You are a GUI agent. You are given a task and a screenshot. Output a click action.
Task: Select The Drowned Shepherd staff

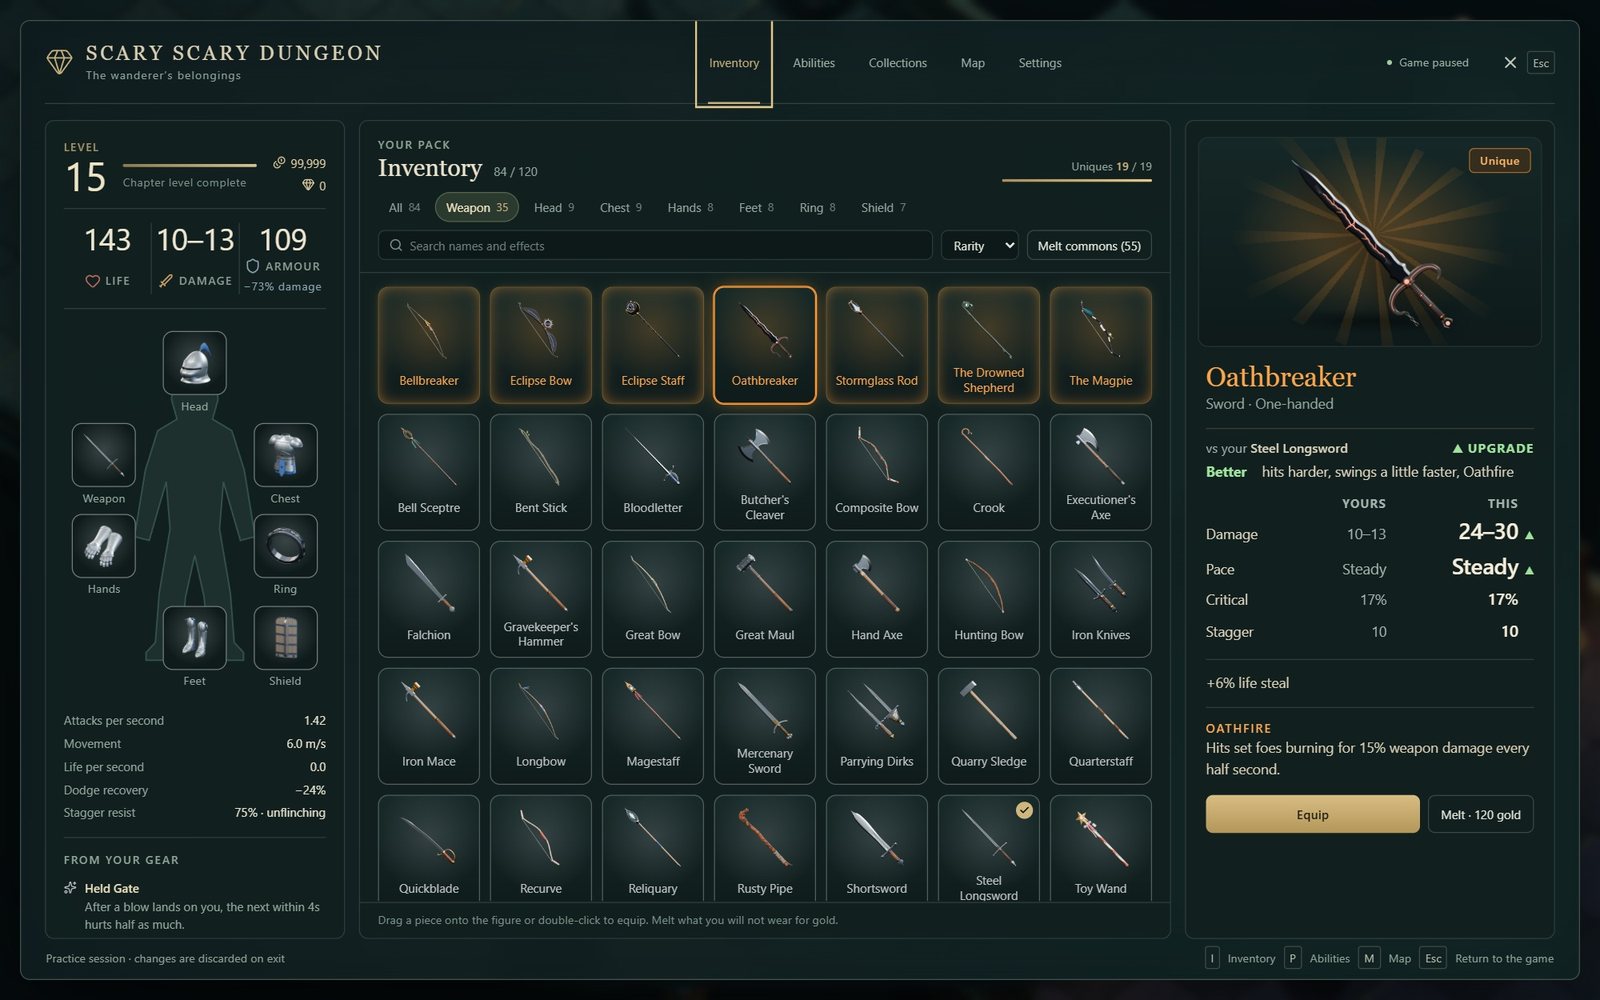[x=989, y=345]
